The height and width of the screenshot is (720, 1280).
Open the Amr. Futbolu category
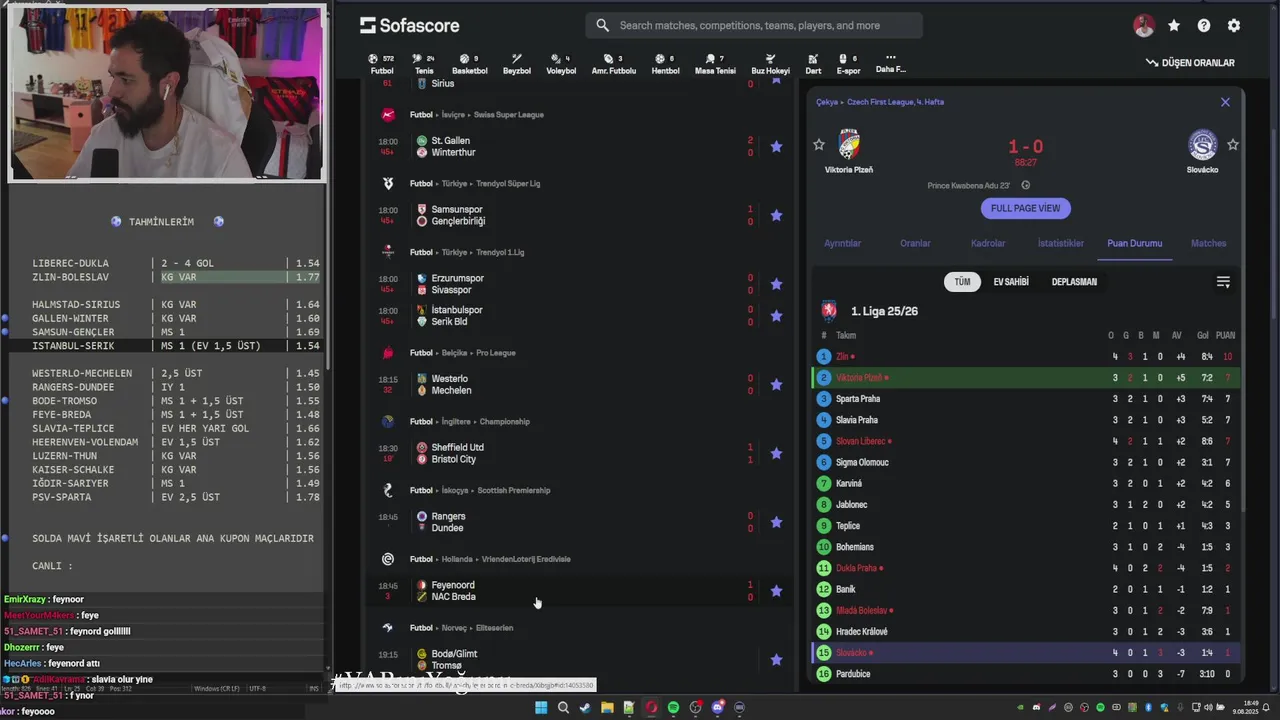point(613,64)
